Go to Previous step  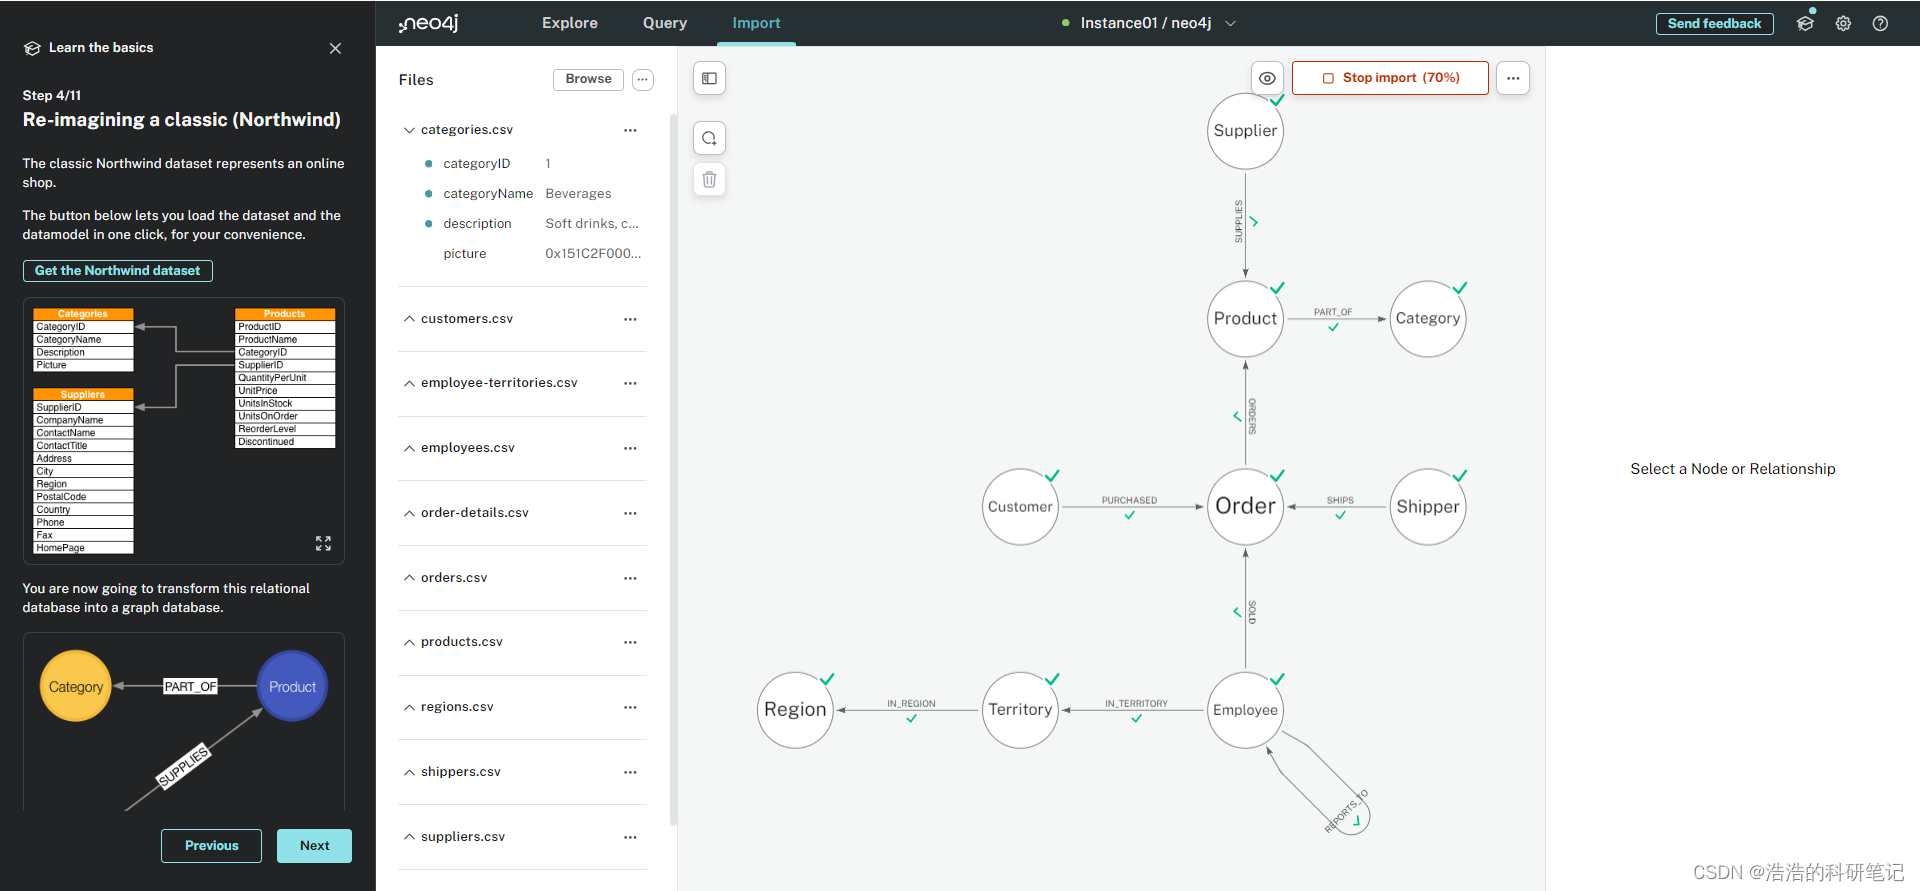pyautogui.click(x=211, y=846)
